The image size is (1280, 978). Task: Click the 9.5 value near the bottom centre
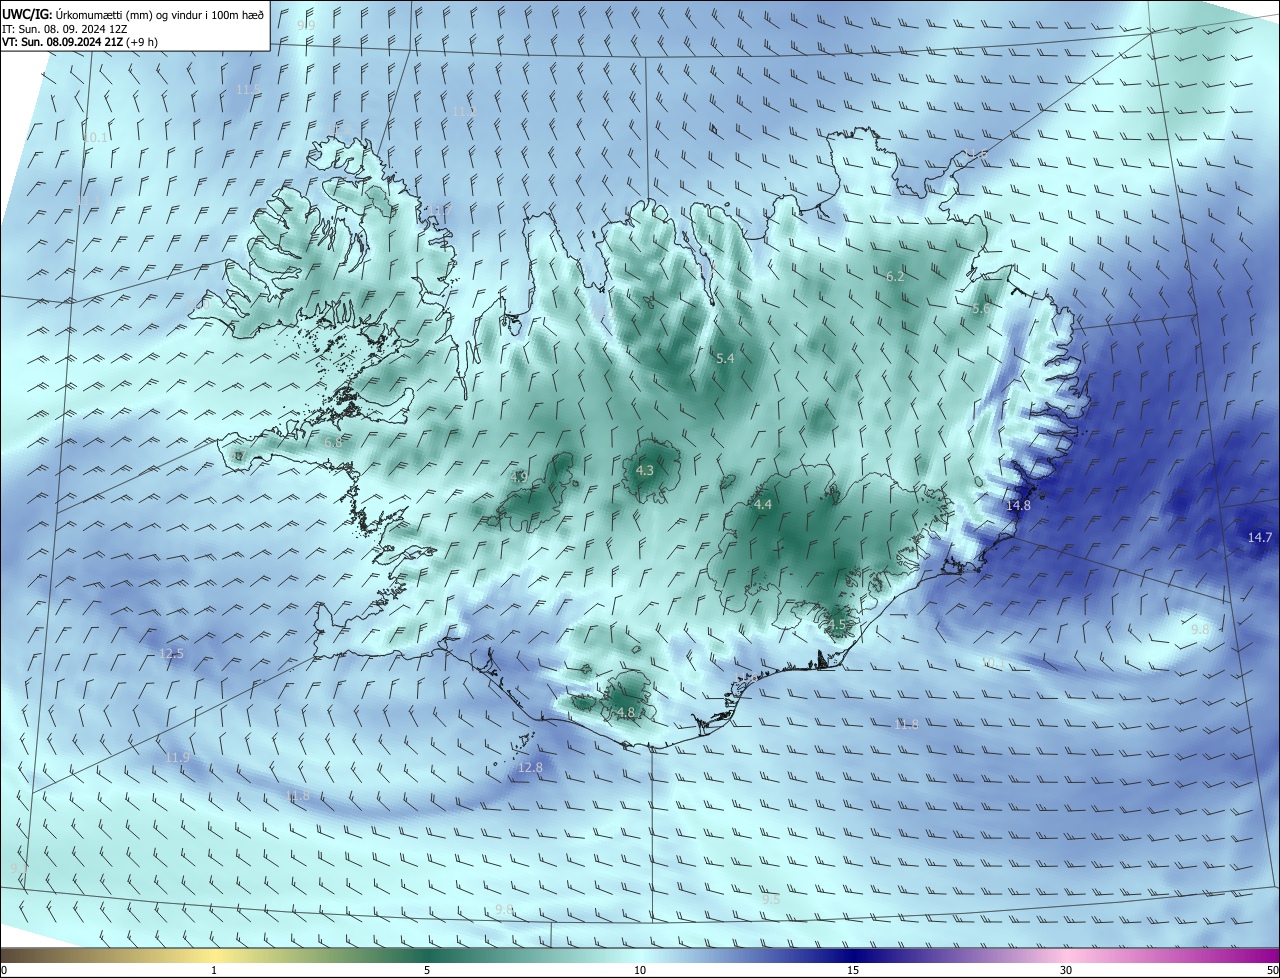(x=770, y=900)
